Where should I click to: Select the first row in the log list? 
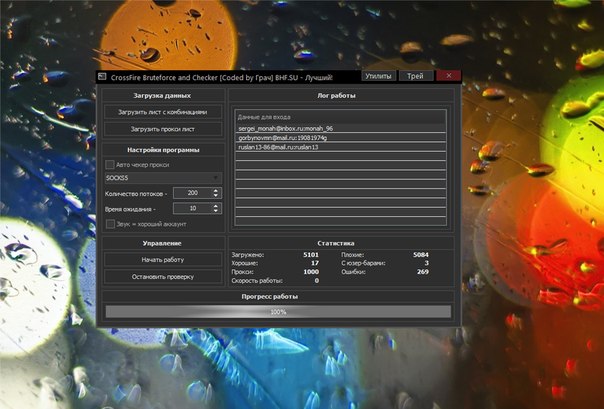coord(341,128)
